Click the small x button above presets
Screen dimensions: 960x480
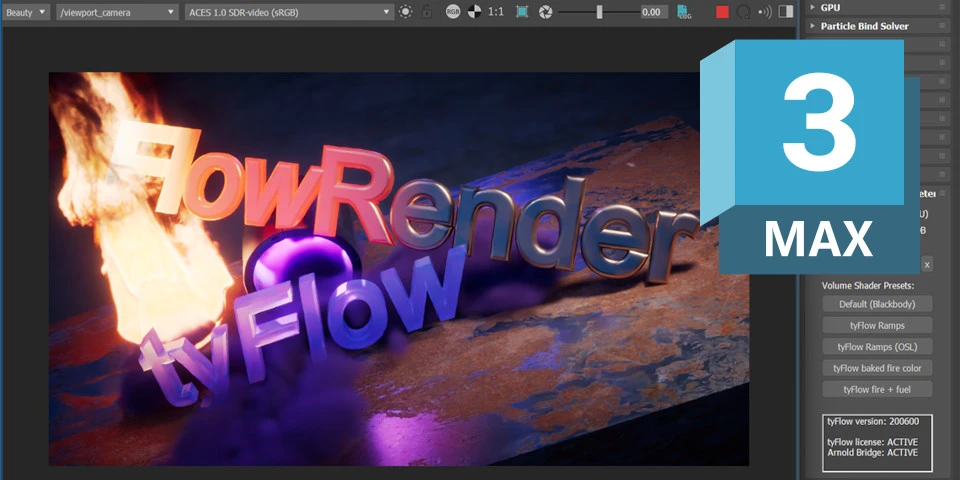point(927,264)
